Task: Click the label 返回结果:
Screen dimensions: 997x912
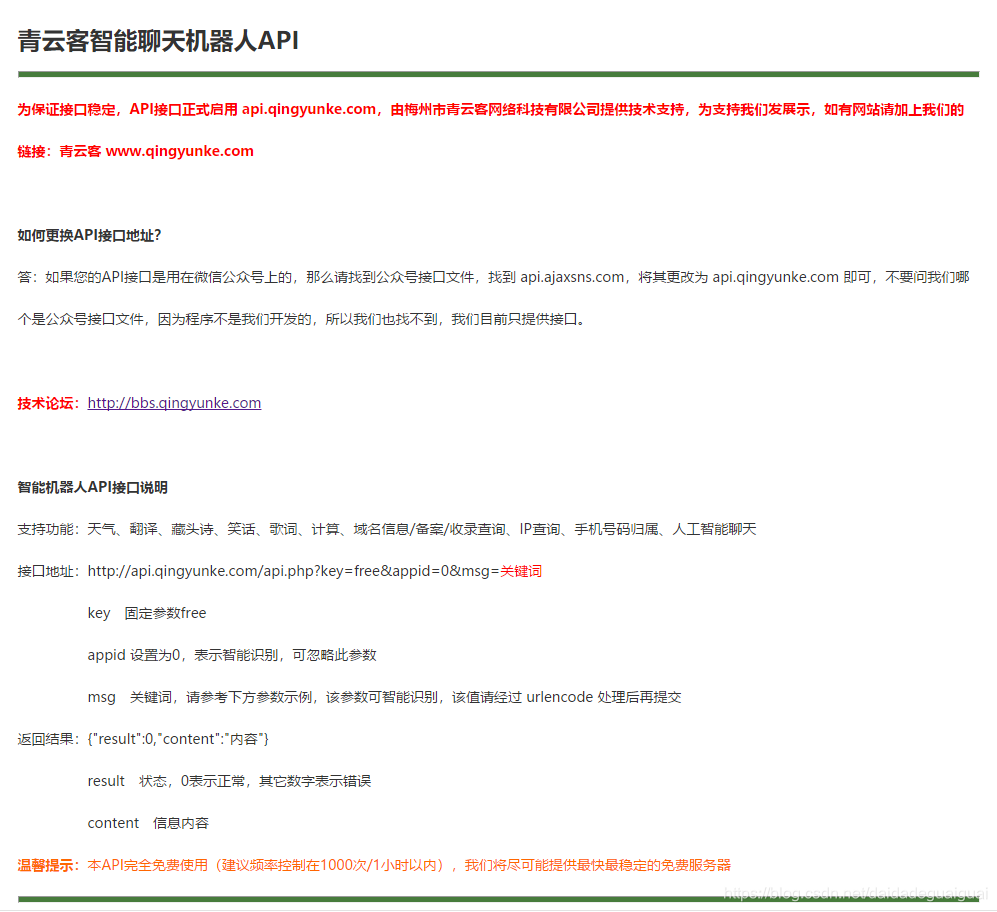Action: (49, 739)
